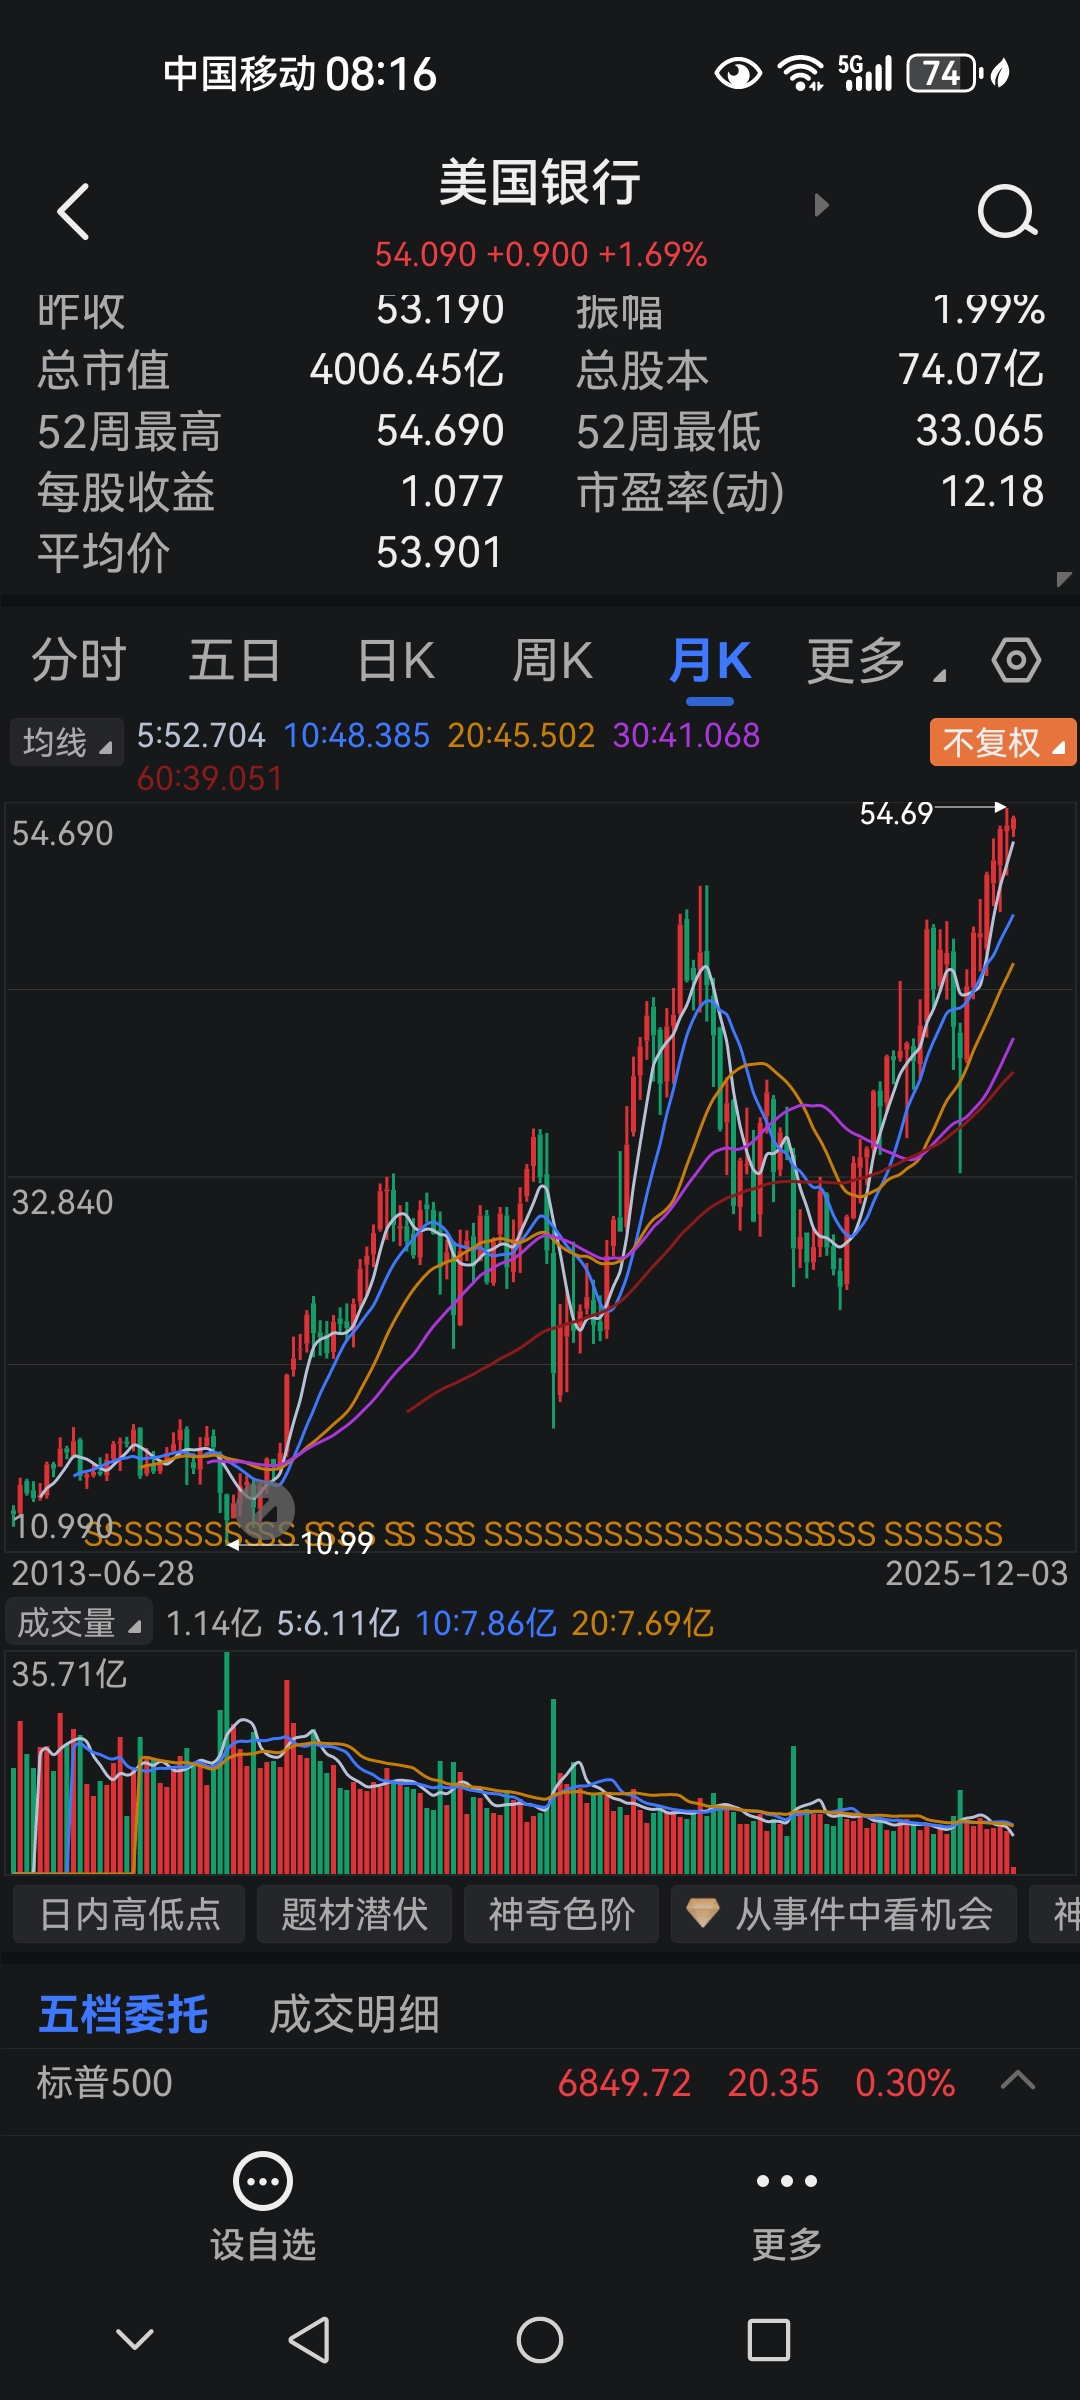Tap the diamond icon on events chip
The image size is (1080, 2400).
(x=703, y=1913)
